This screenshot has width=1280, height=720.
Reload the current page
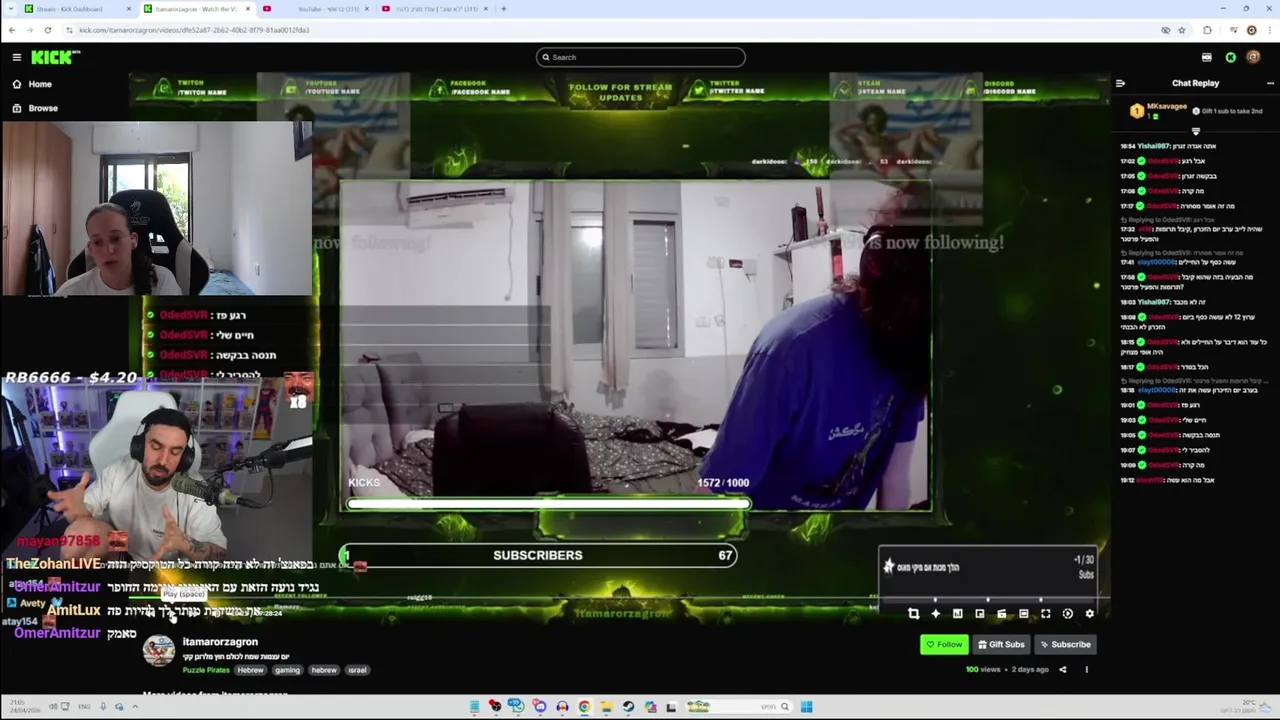pos(47,30)
